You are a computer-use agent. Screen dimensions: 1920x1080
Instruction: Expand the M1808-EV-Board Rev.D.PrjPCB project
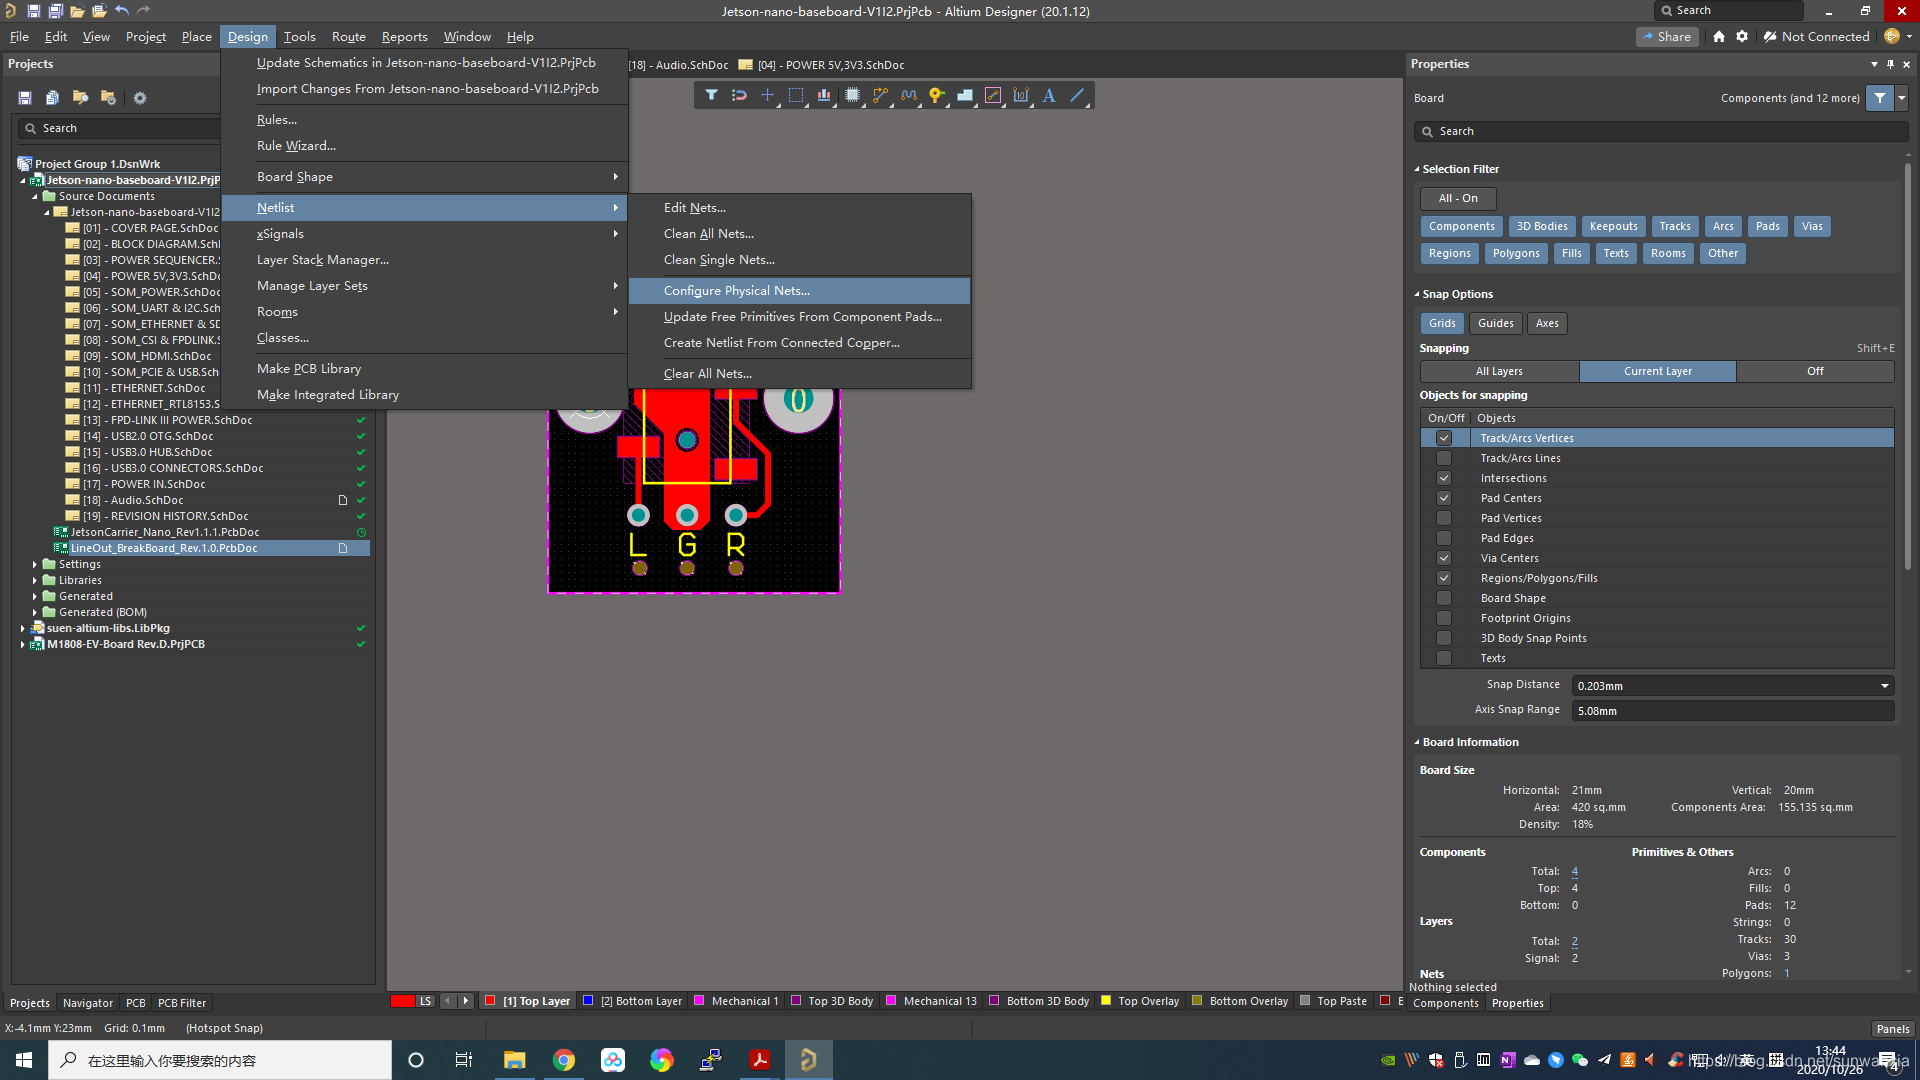tap(23, 645)
